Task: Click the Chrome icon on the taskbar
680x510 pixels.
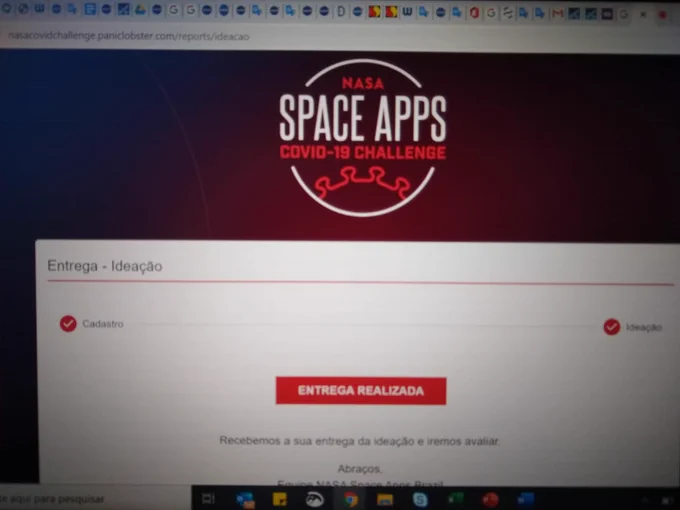Action: point(350,500)
